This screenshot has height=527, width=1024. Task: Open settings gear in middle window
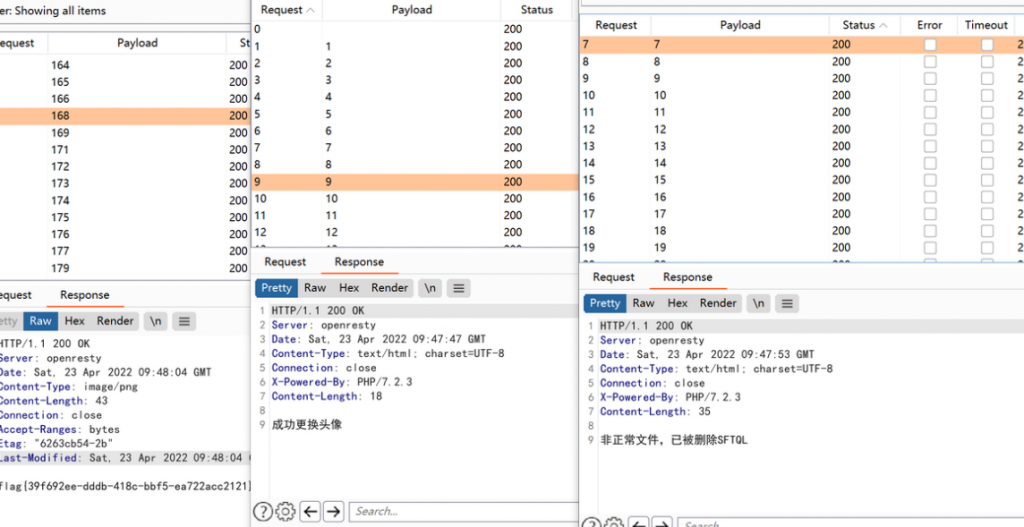tap(285, 511)
